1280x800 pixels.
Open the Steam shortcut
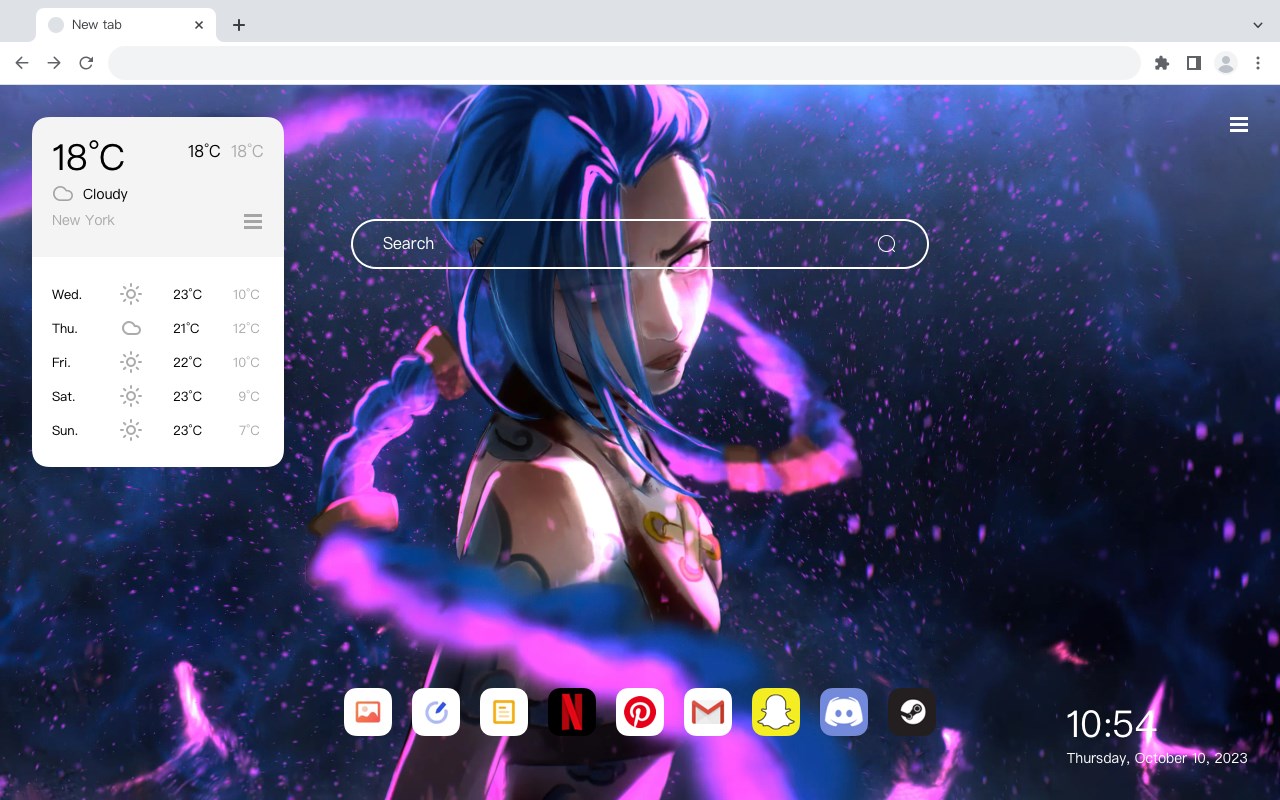pyautogui.click(x=912, y=712)
